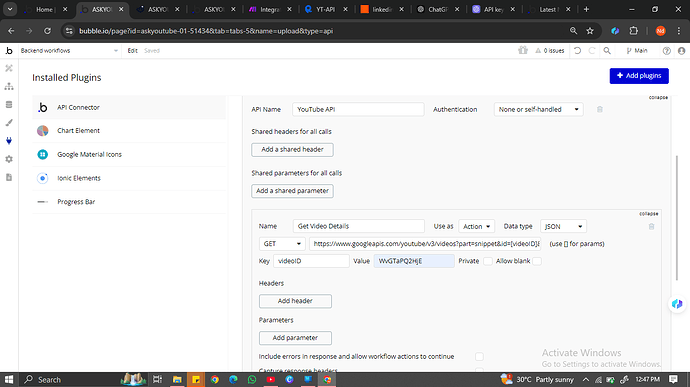Click the request URL input field
690x387 pixels.
425,243
